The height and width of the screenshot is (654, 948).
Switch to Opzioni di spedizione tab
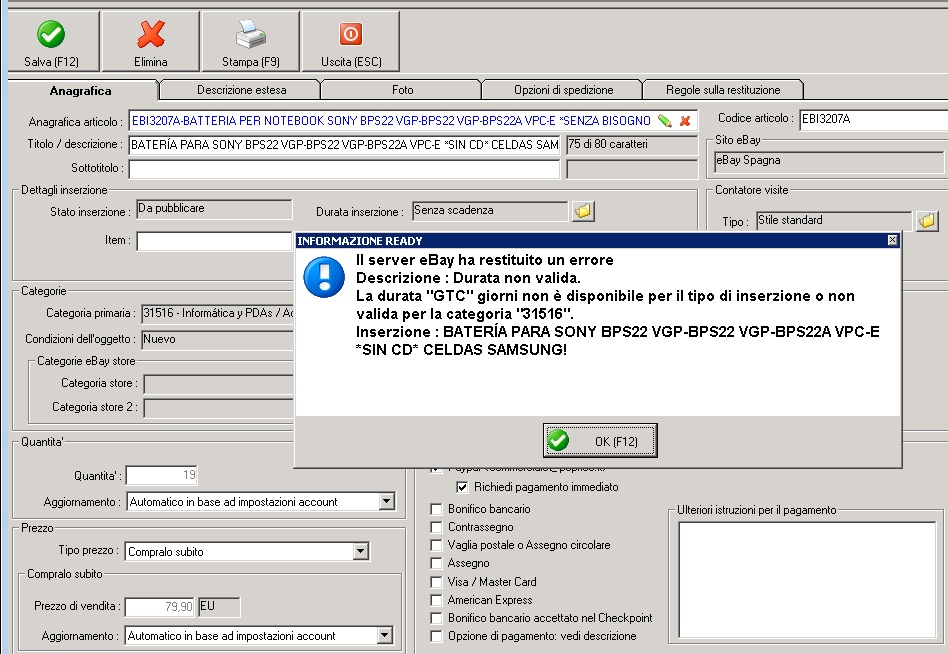[x=563, y=90]
